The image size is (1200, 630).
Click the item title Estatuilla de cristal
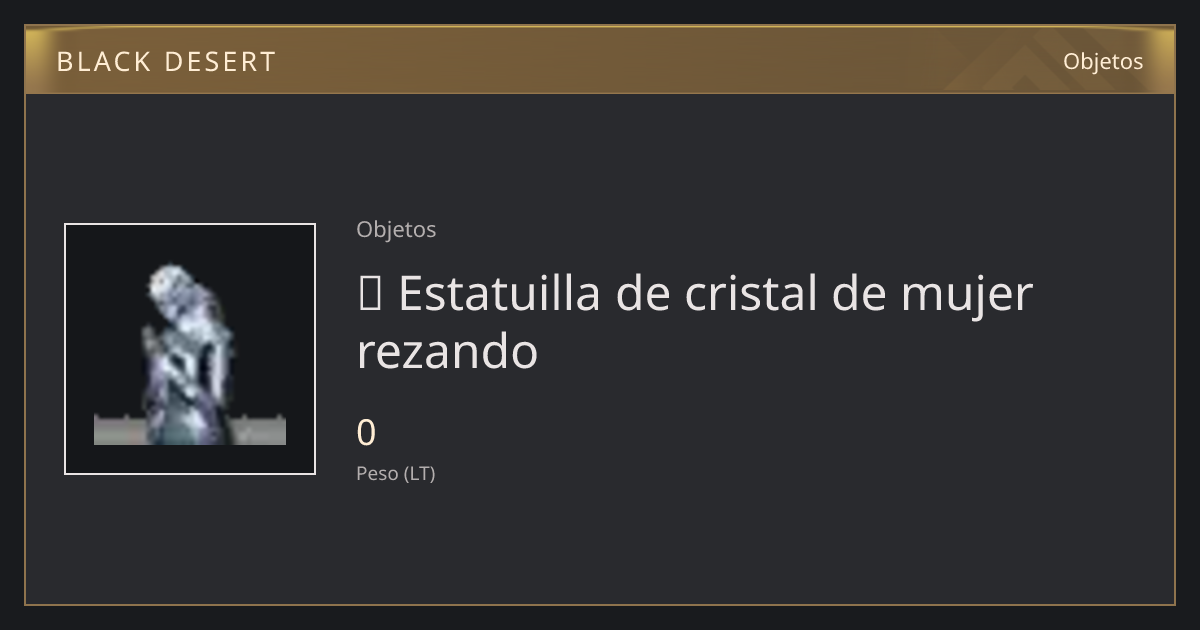695,322
